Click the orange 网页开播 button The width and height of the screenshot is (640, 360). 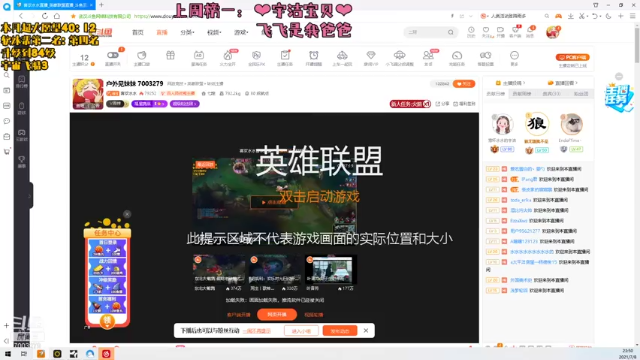[x=277, y=315]
